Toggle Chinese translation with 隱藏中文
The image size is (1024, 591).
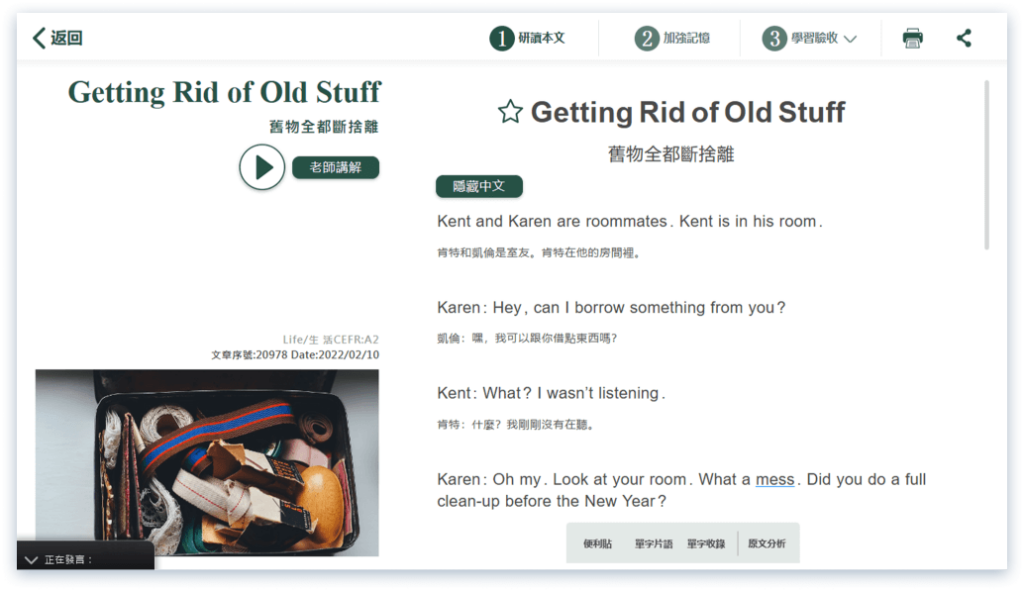479,187
